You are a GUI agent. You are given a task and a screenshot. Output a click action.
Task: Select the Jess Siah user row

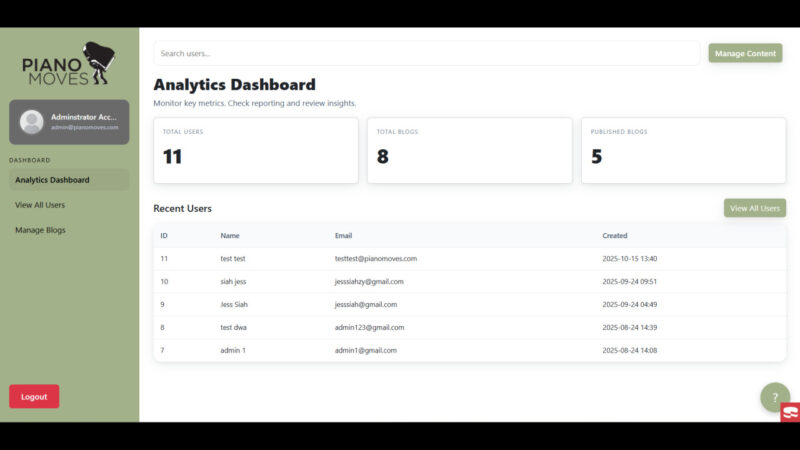click(x=469, y=305)
